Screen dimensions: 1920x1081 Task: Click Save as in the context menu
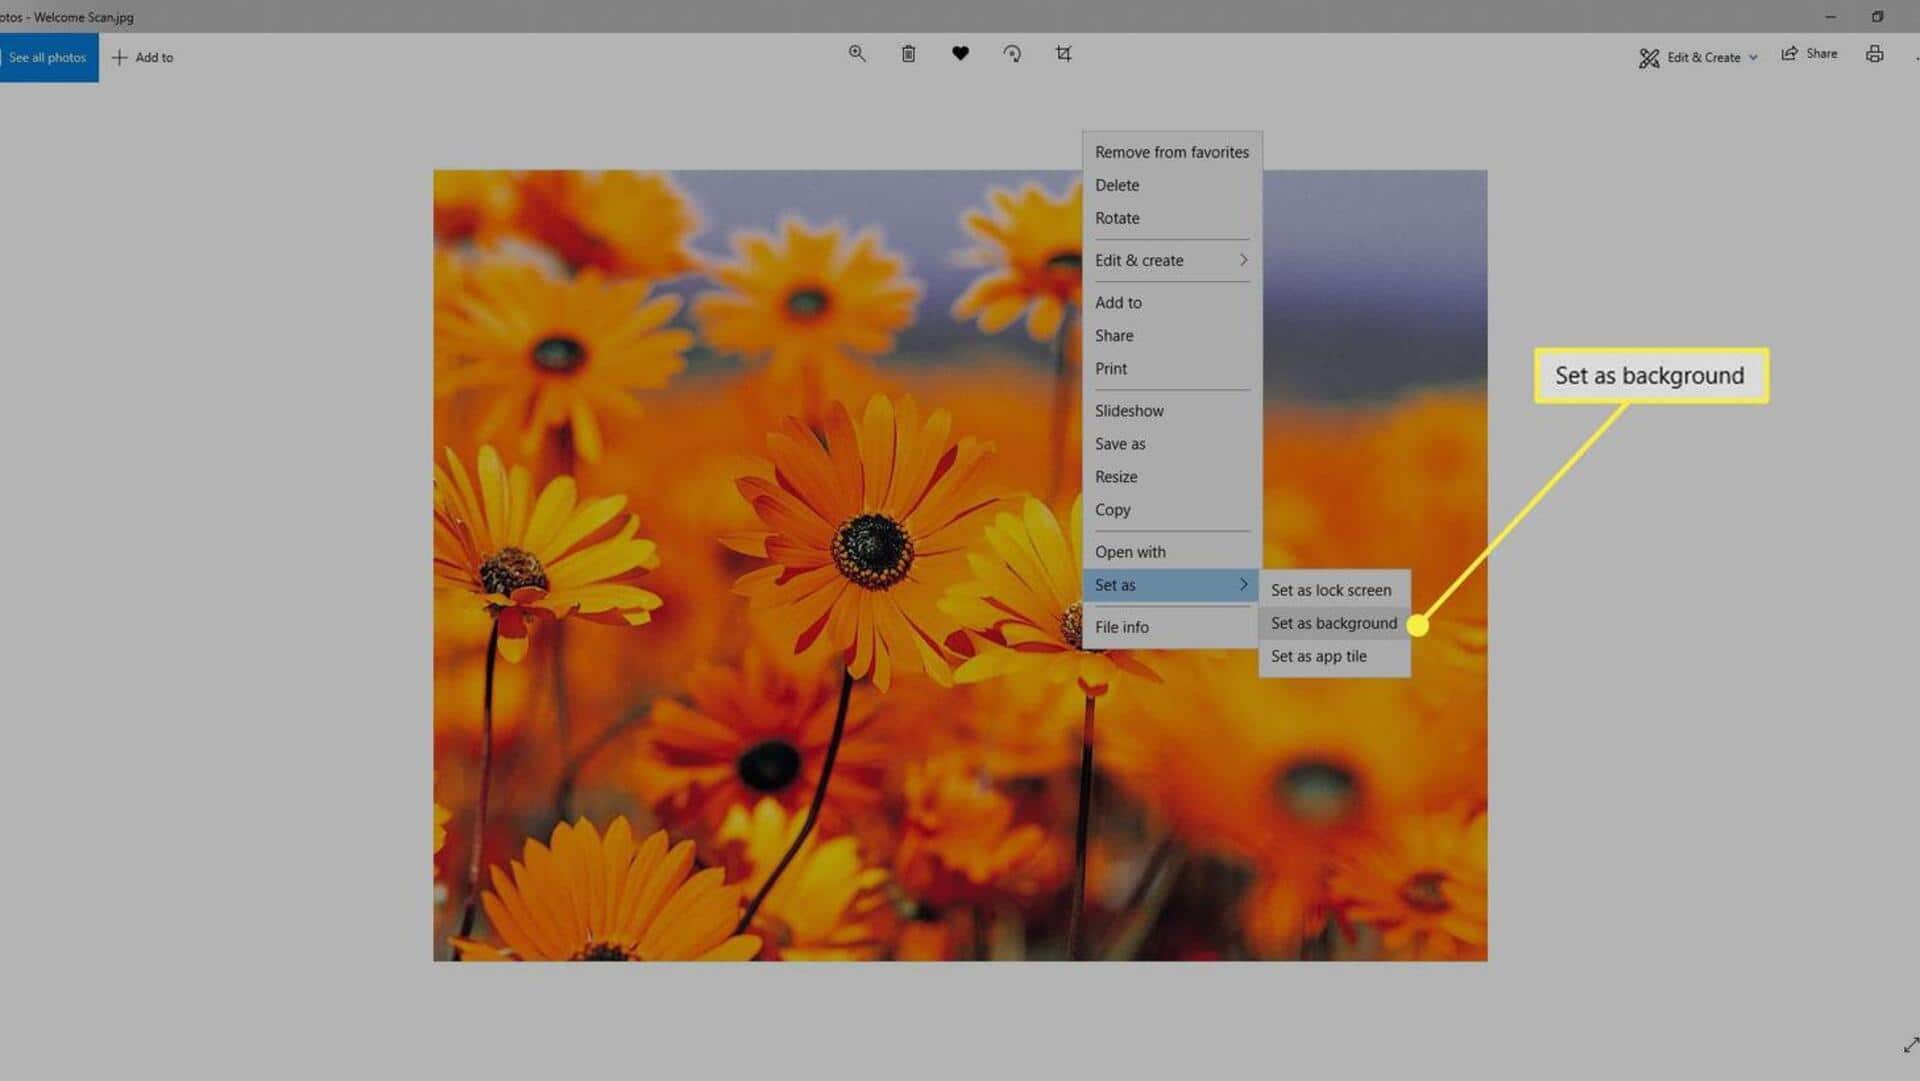[1119, 443]
